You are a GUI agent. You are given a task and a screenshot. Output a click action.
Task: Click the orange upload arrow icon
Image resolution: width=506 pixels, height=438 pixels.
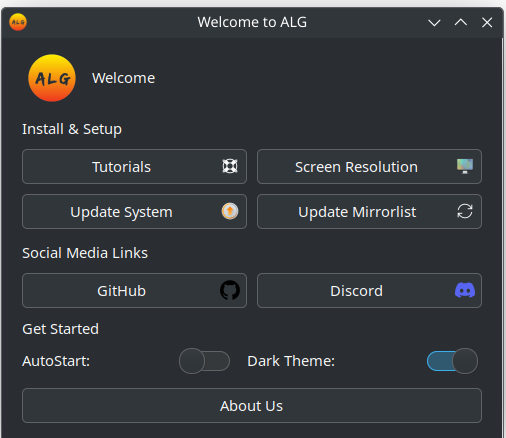pyautogui.click(x=230, y=211)
